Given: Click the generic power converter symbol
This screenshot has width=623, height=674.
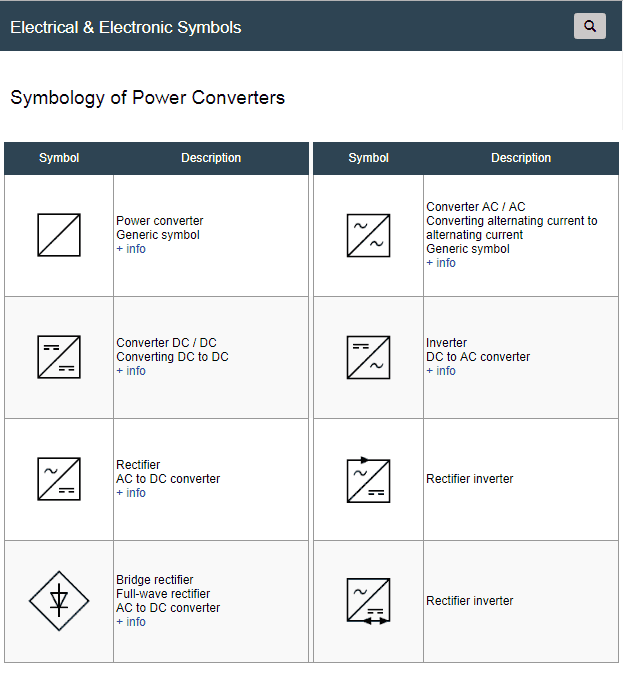Looking at the screenshot, I should [59, 235].
